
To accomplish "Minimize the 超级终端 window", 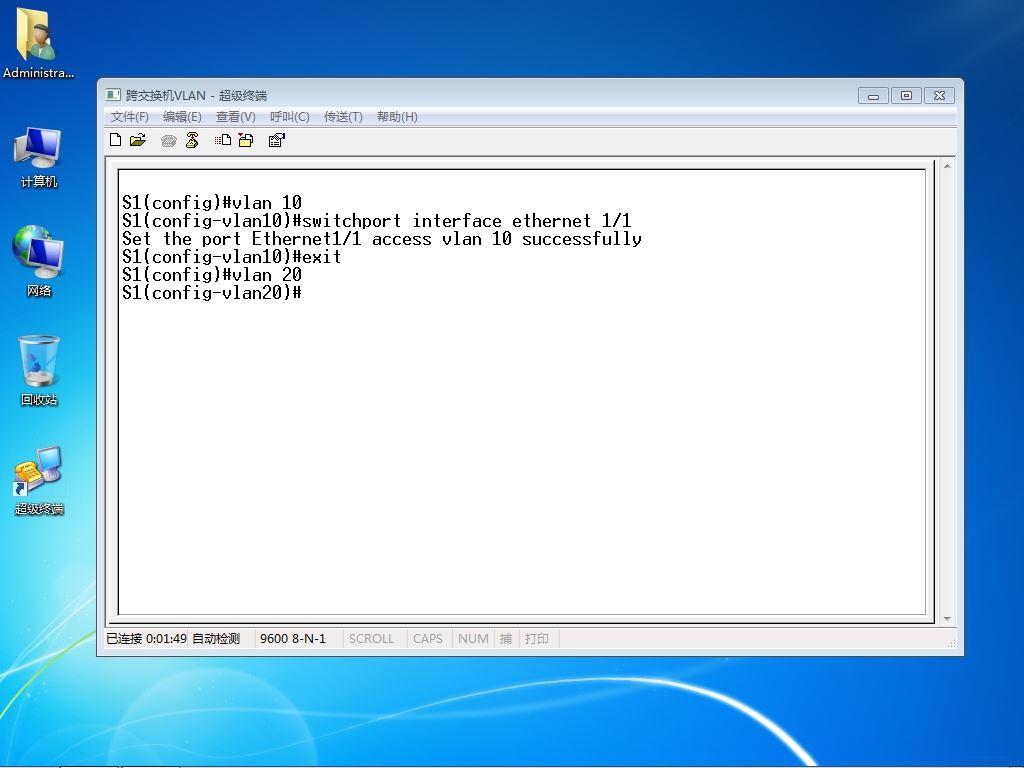I will pos(874,96).
